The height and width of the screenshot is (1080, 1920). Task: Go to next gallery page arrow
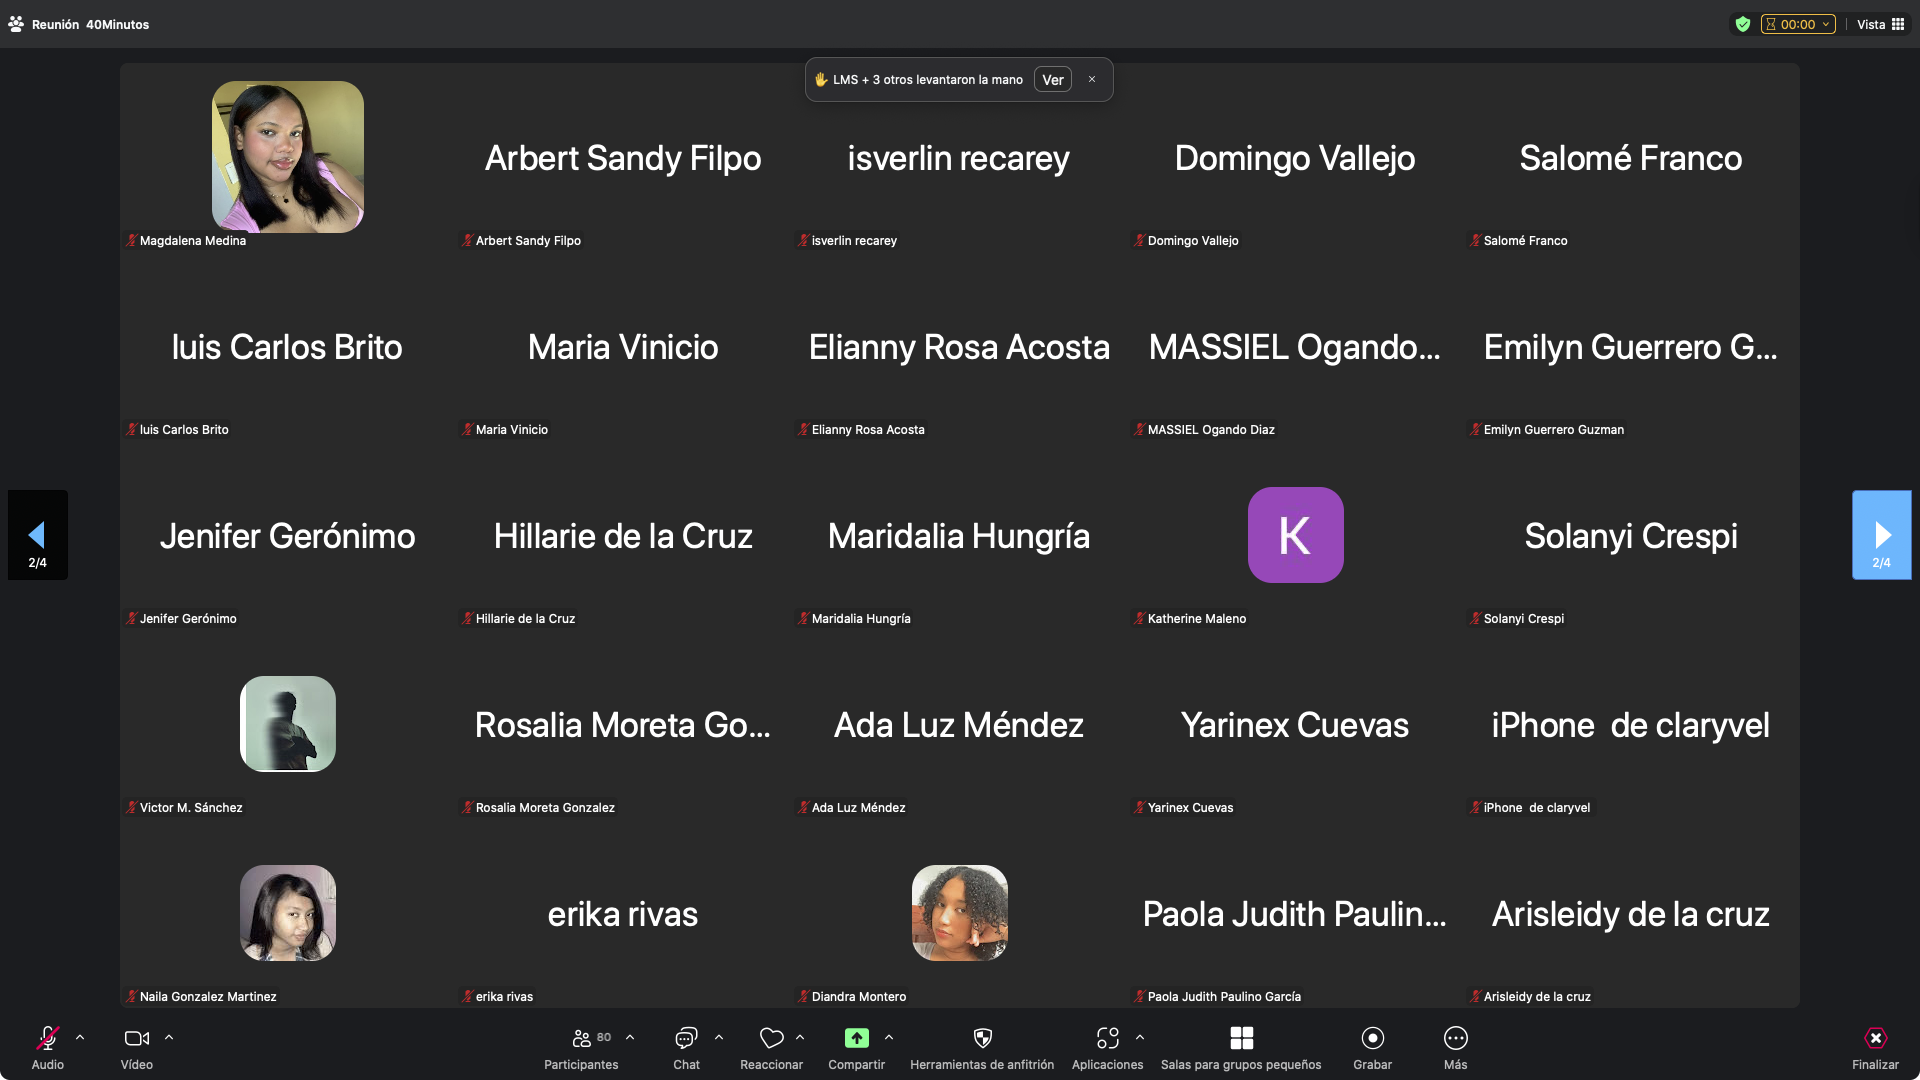[x=1881, y=535]
